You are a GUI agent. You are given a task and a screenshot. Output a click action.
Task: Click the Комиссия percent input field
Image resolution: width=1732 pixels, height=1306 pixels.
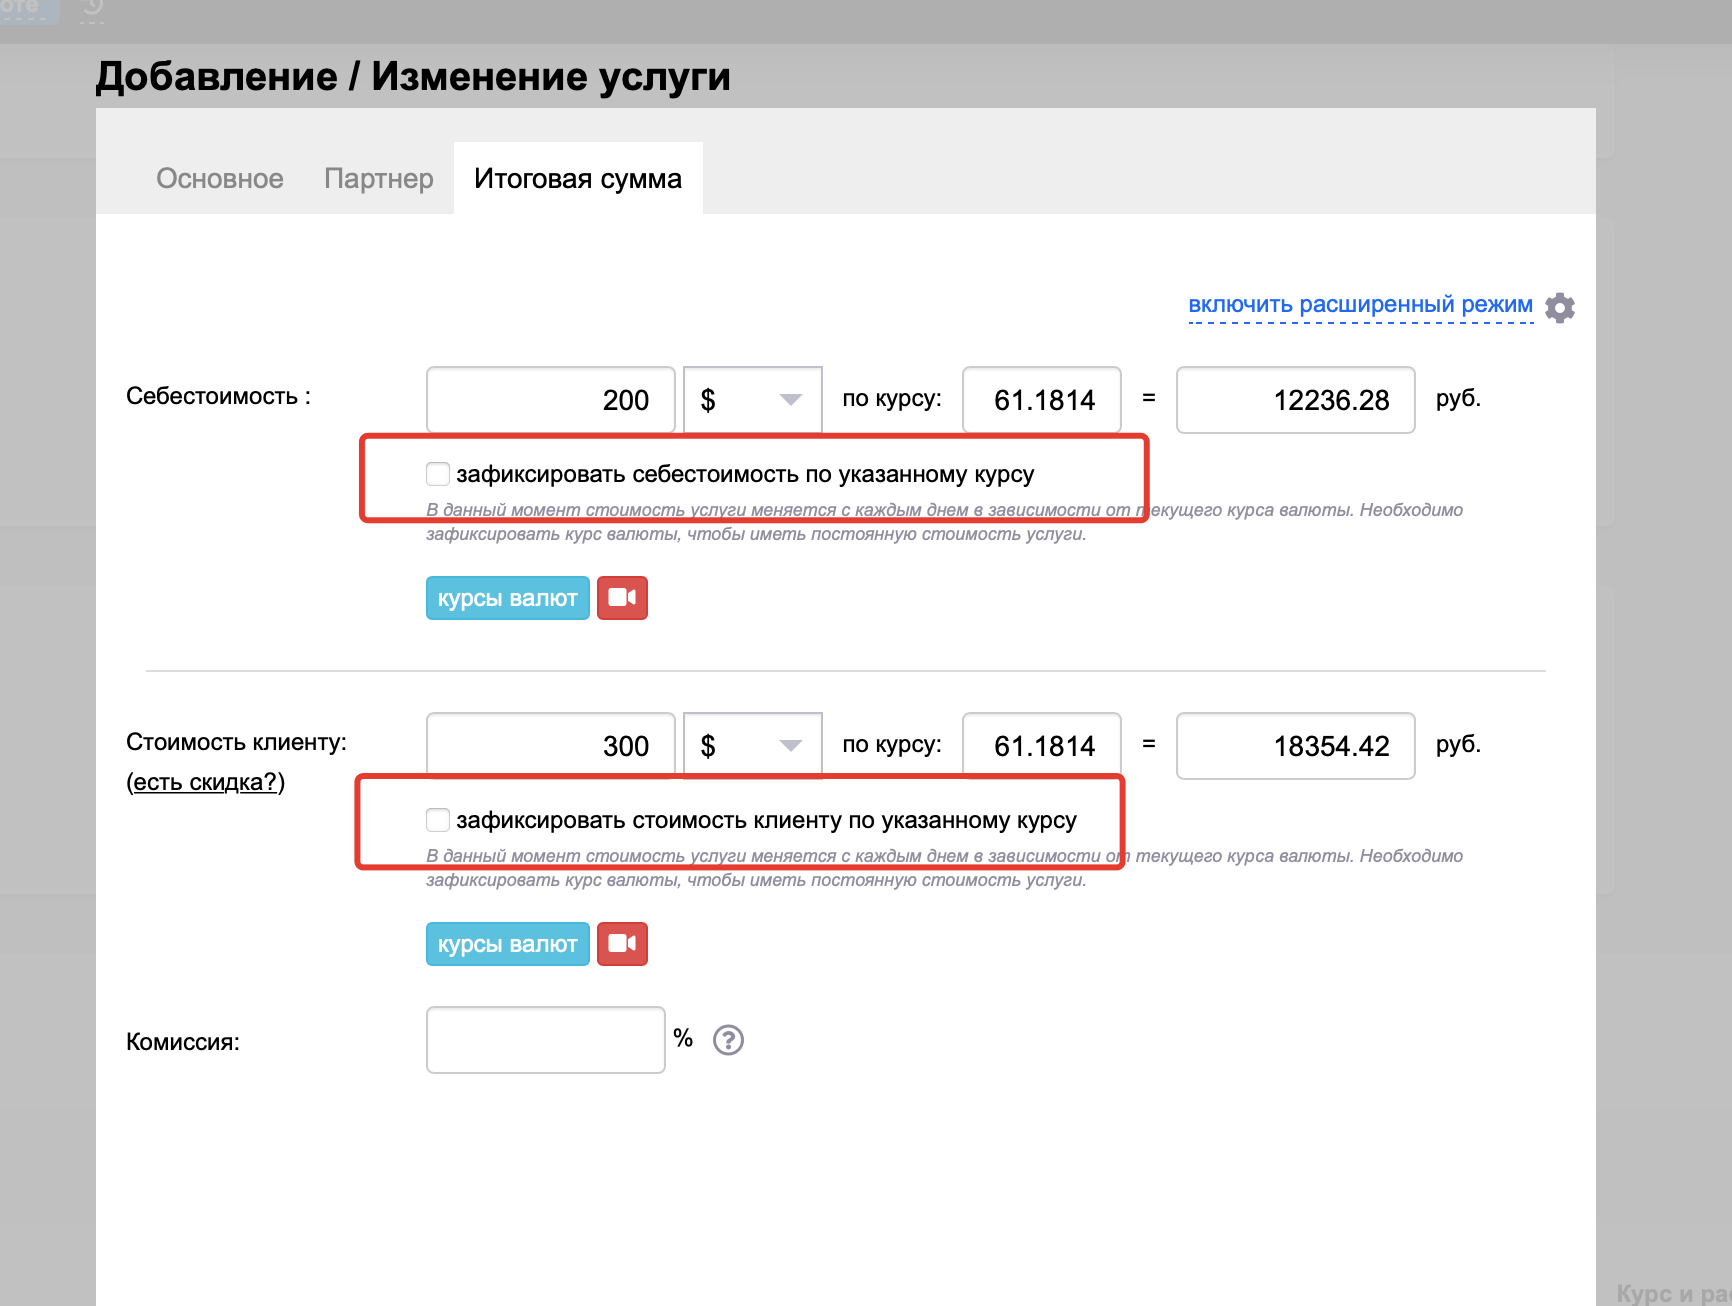(x=546, y=1040)
